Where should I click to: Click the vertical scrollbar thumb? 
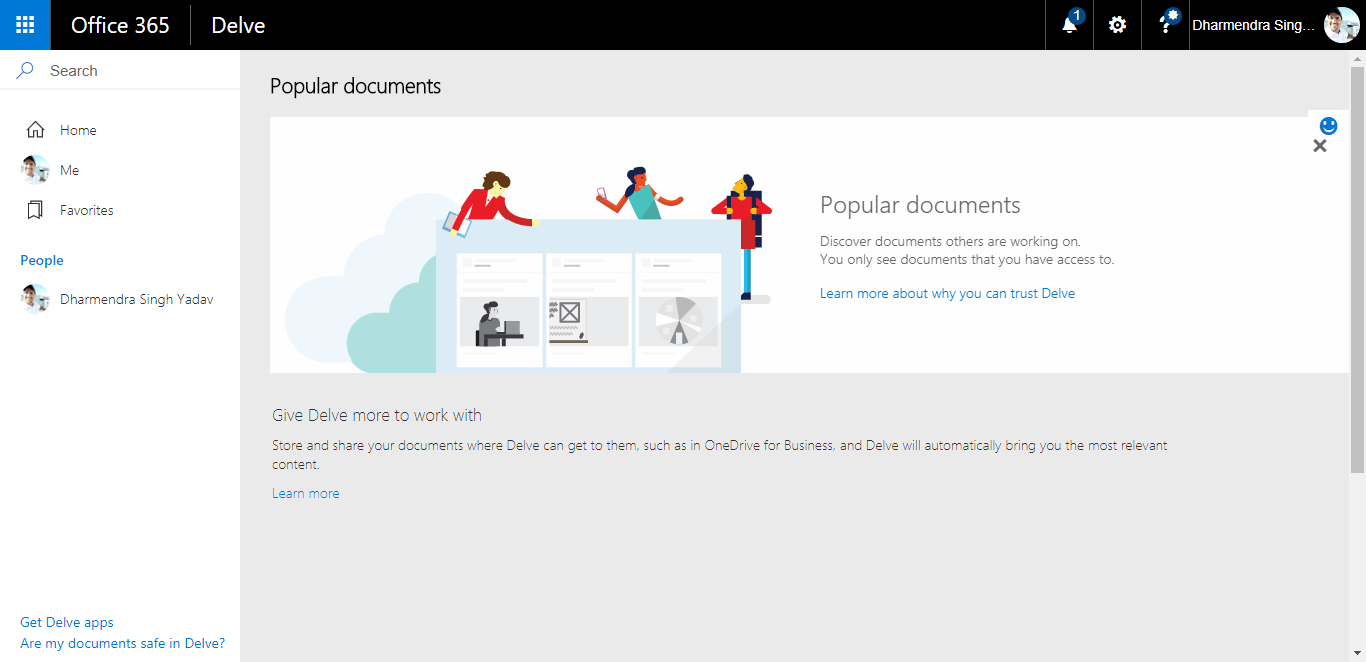tap(1357, 270)
